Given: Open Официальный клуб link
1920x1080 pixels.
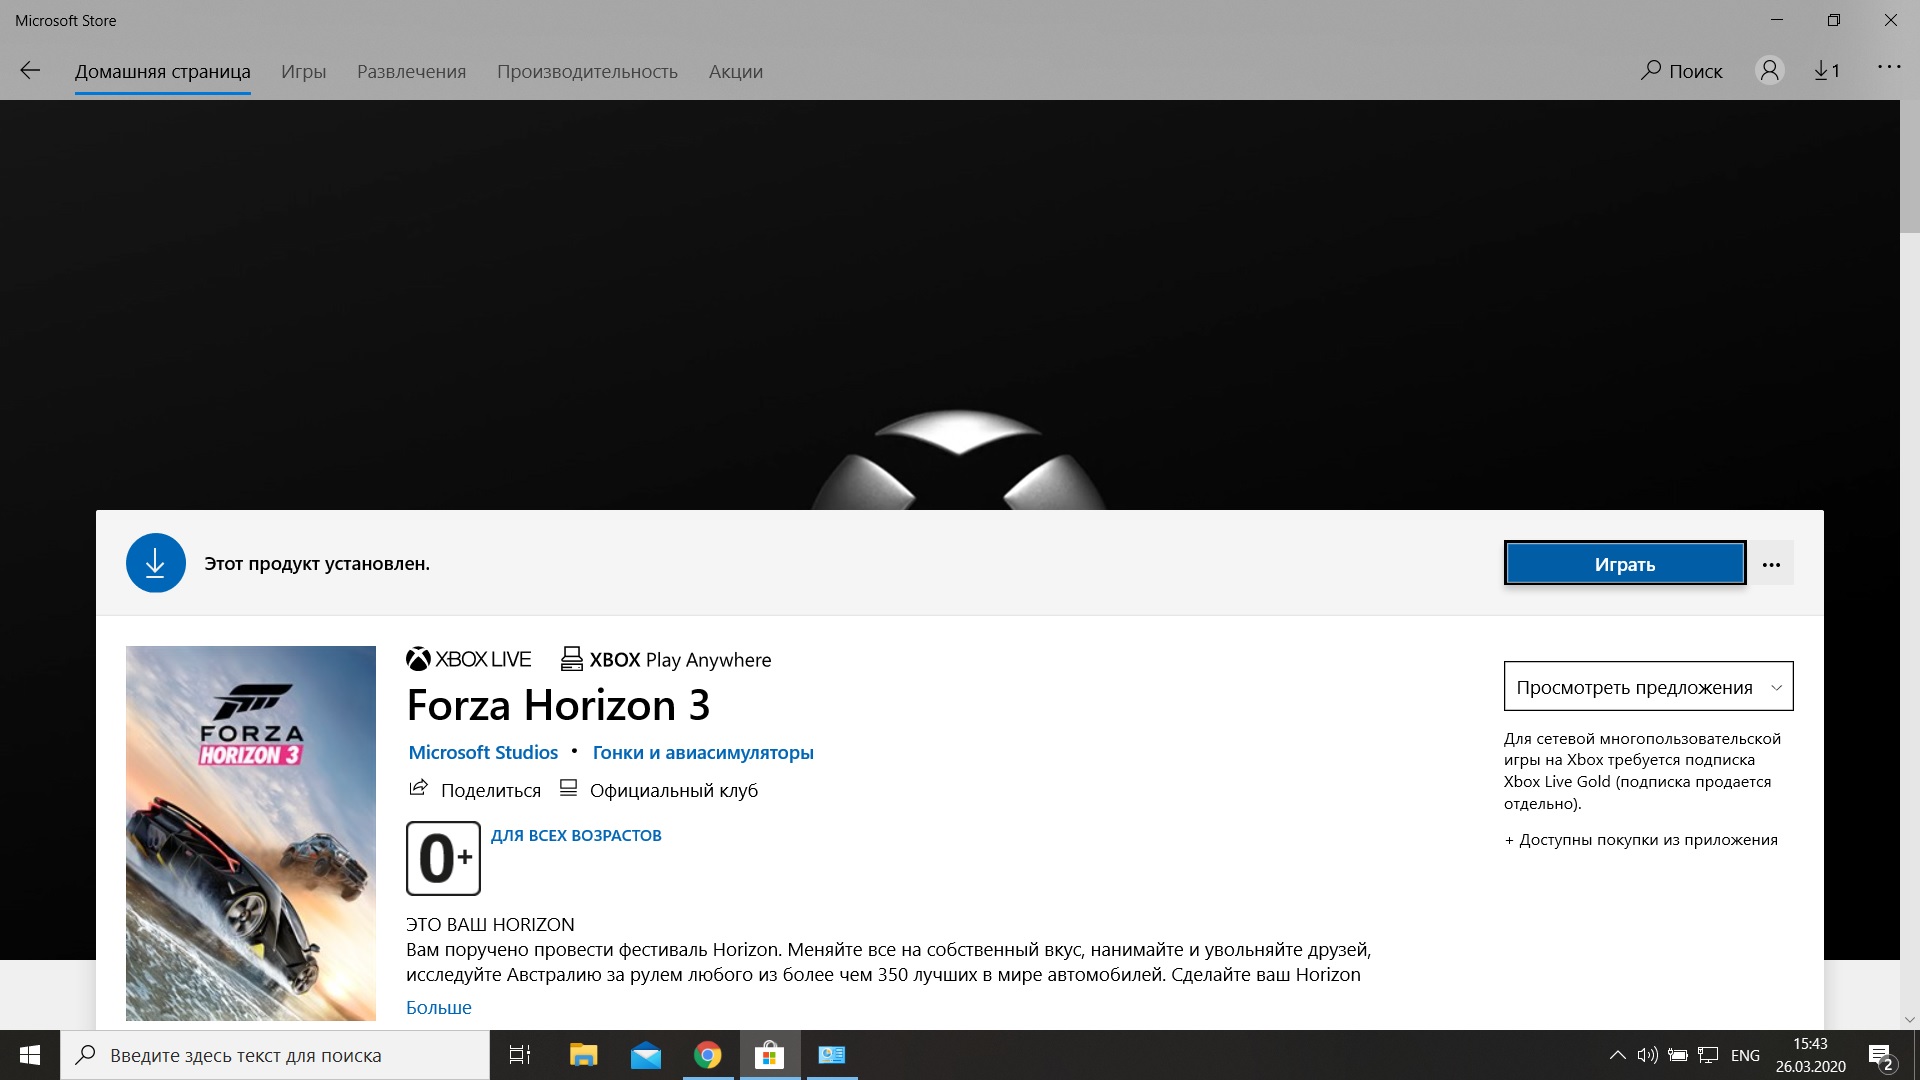Looking at the screenshot, I should tap(658, 790).
